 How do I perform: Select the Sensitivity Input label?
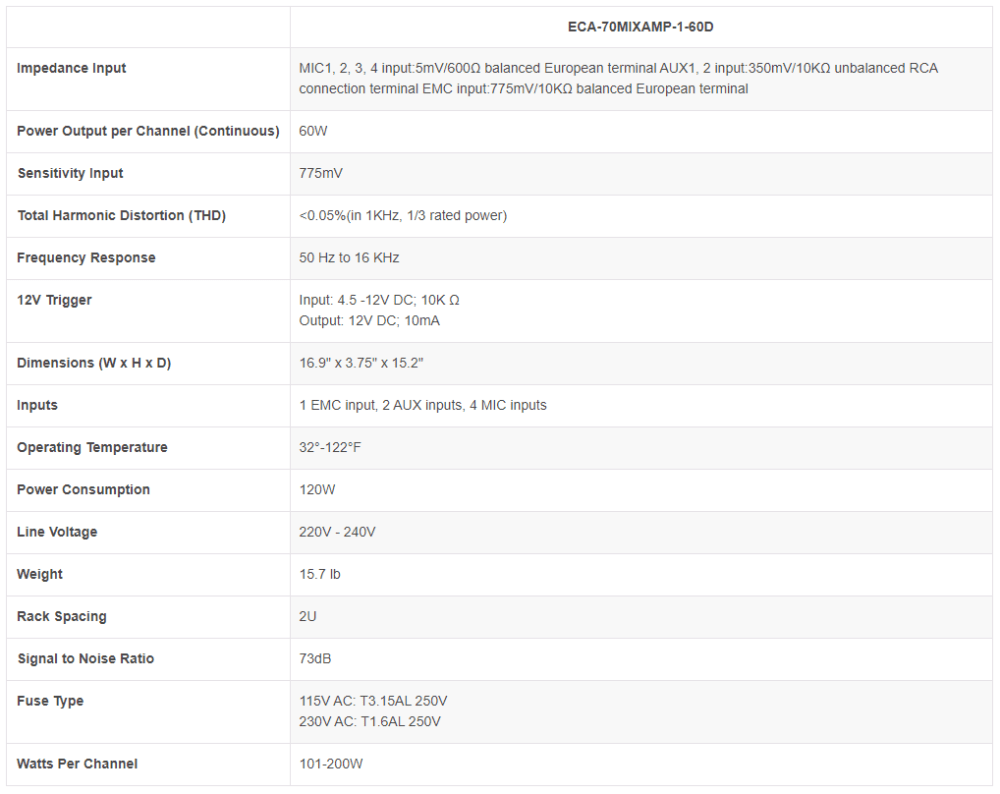pyautogui.click(x=70, y=173)
